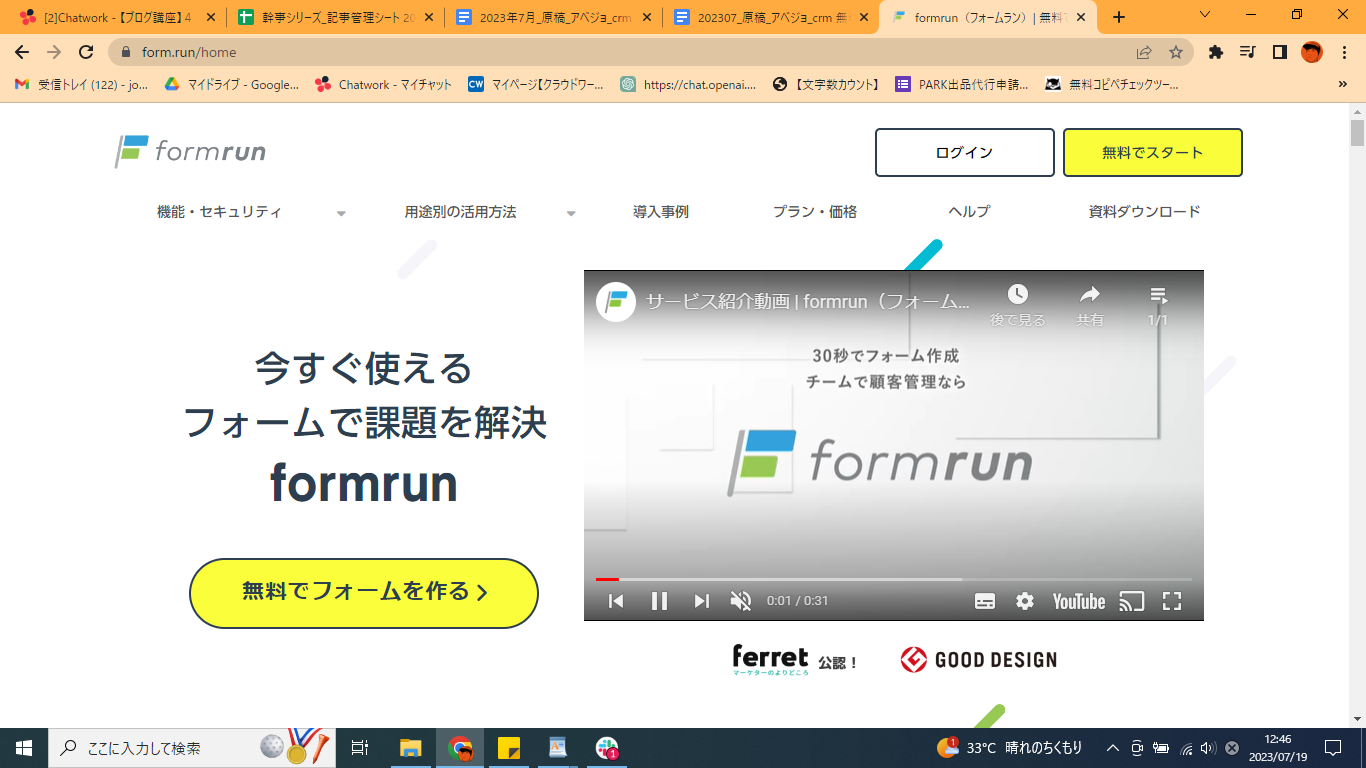Screen dimensions: 1366x768
Task: Open the Chatwork マイチャット bookmark
Action: (x=383, y=85)
